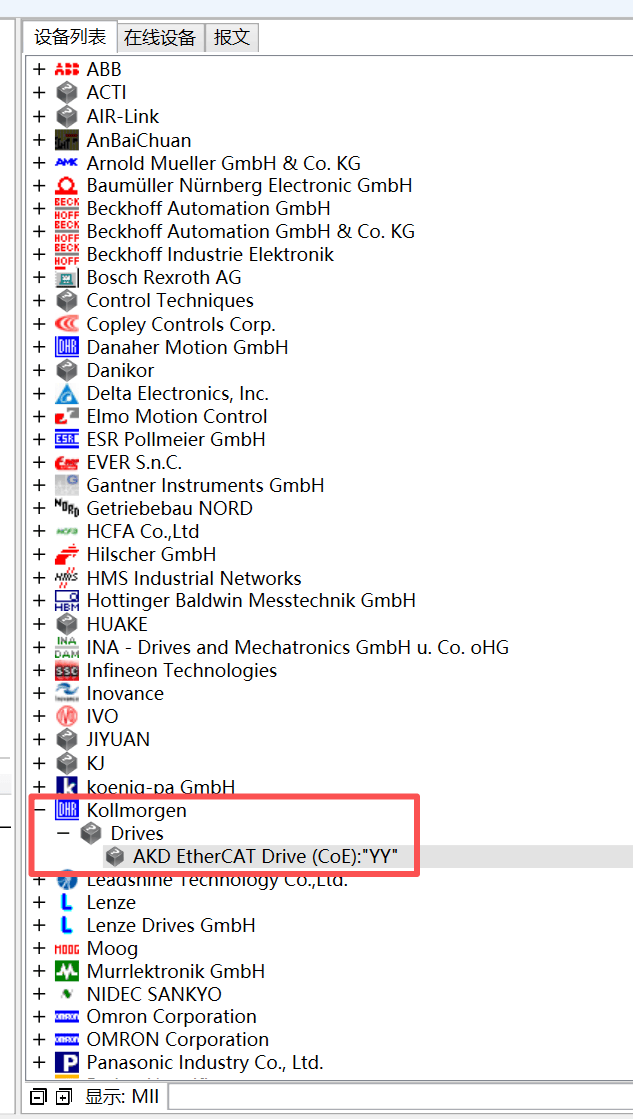Select KJ vendor entry
Image resolution: width=633 pixels, height=1119 pixels.
pos(96,762)
